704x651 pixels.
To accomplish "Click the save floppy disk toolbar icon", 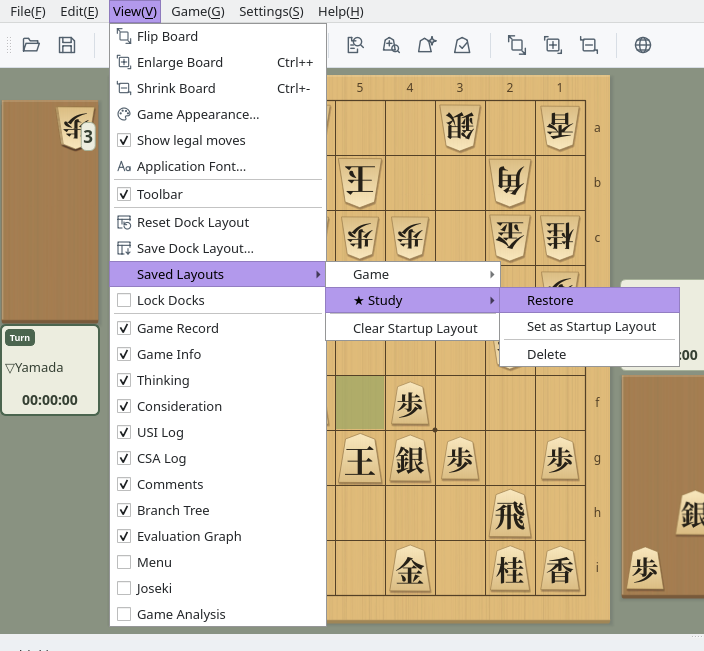I will [67, 45].
